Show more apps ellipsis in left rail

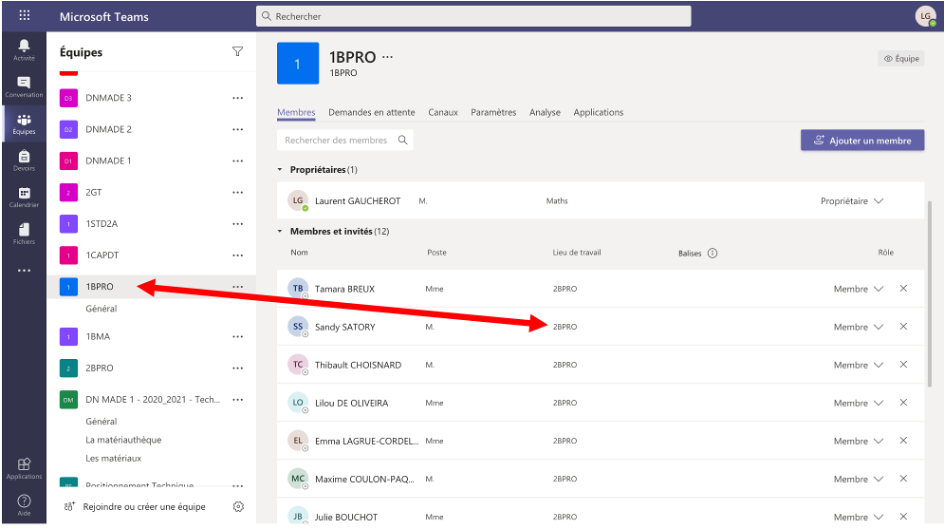[x=24, y=271]
